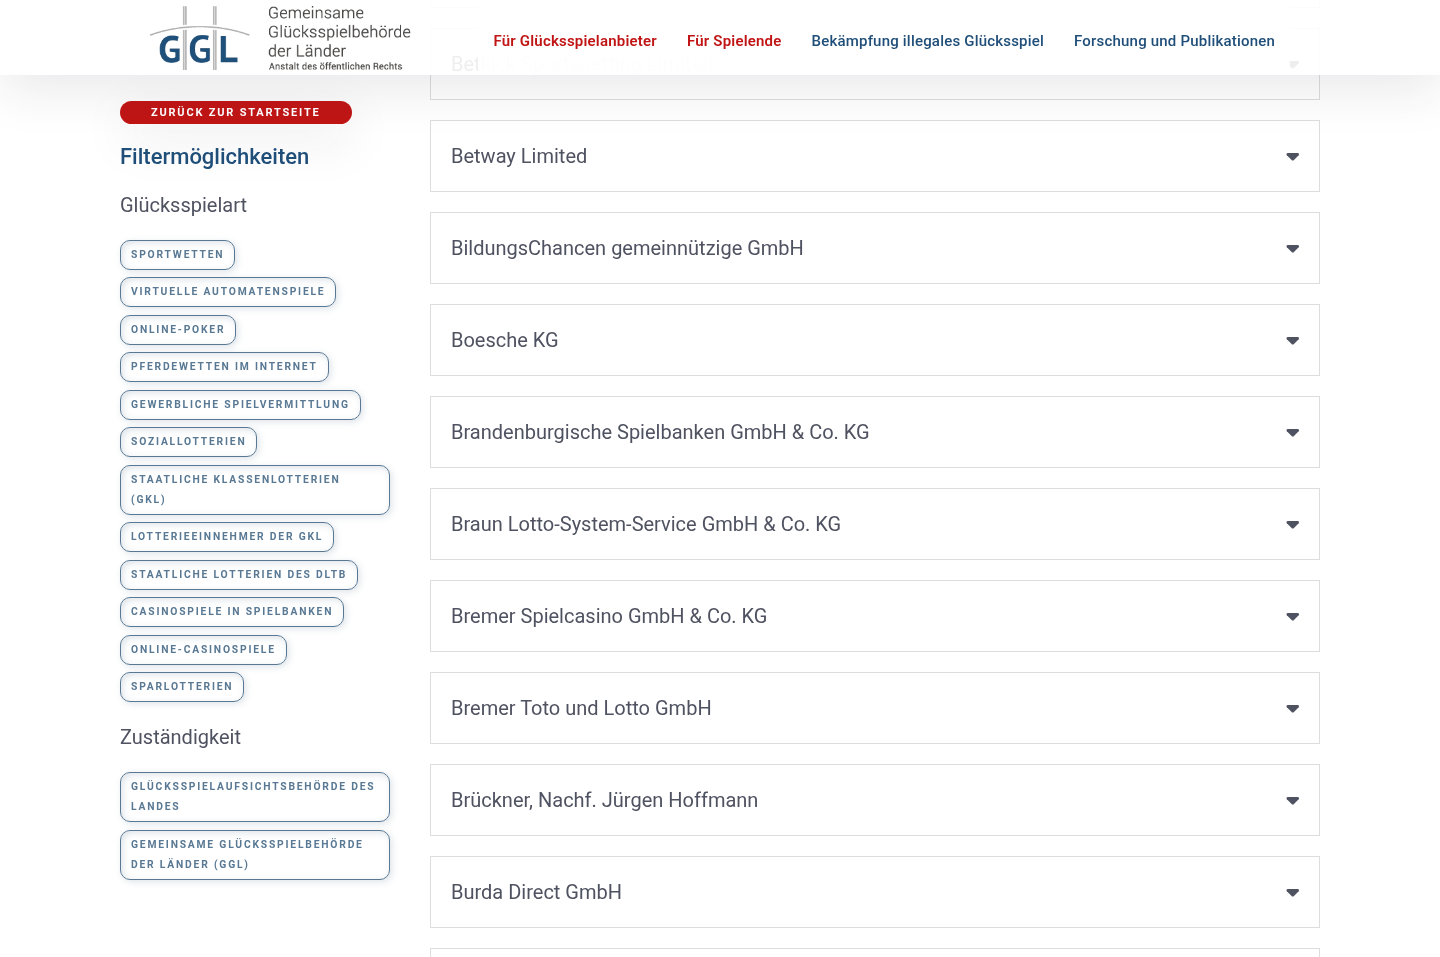Click Braun Lotto-System-Service dropdown arrow
The width and height of the screenshot is (1440, 957).
1293,525
